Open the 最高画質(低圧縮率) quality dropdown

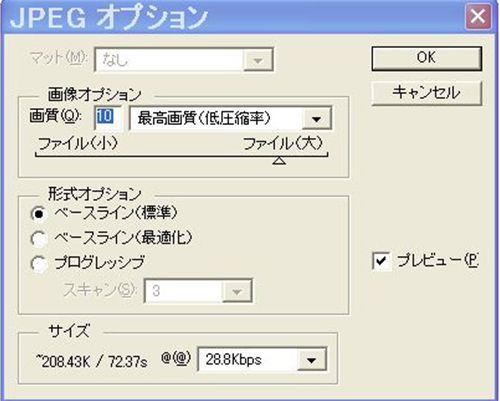[x=317, y=119]
